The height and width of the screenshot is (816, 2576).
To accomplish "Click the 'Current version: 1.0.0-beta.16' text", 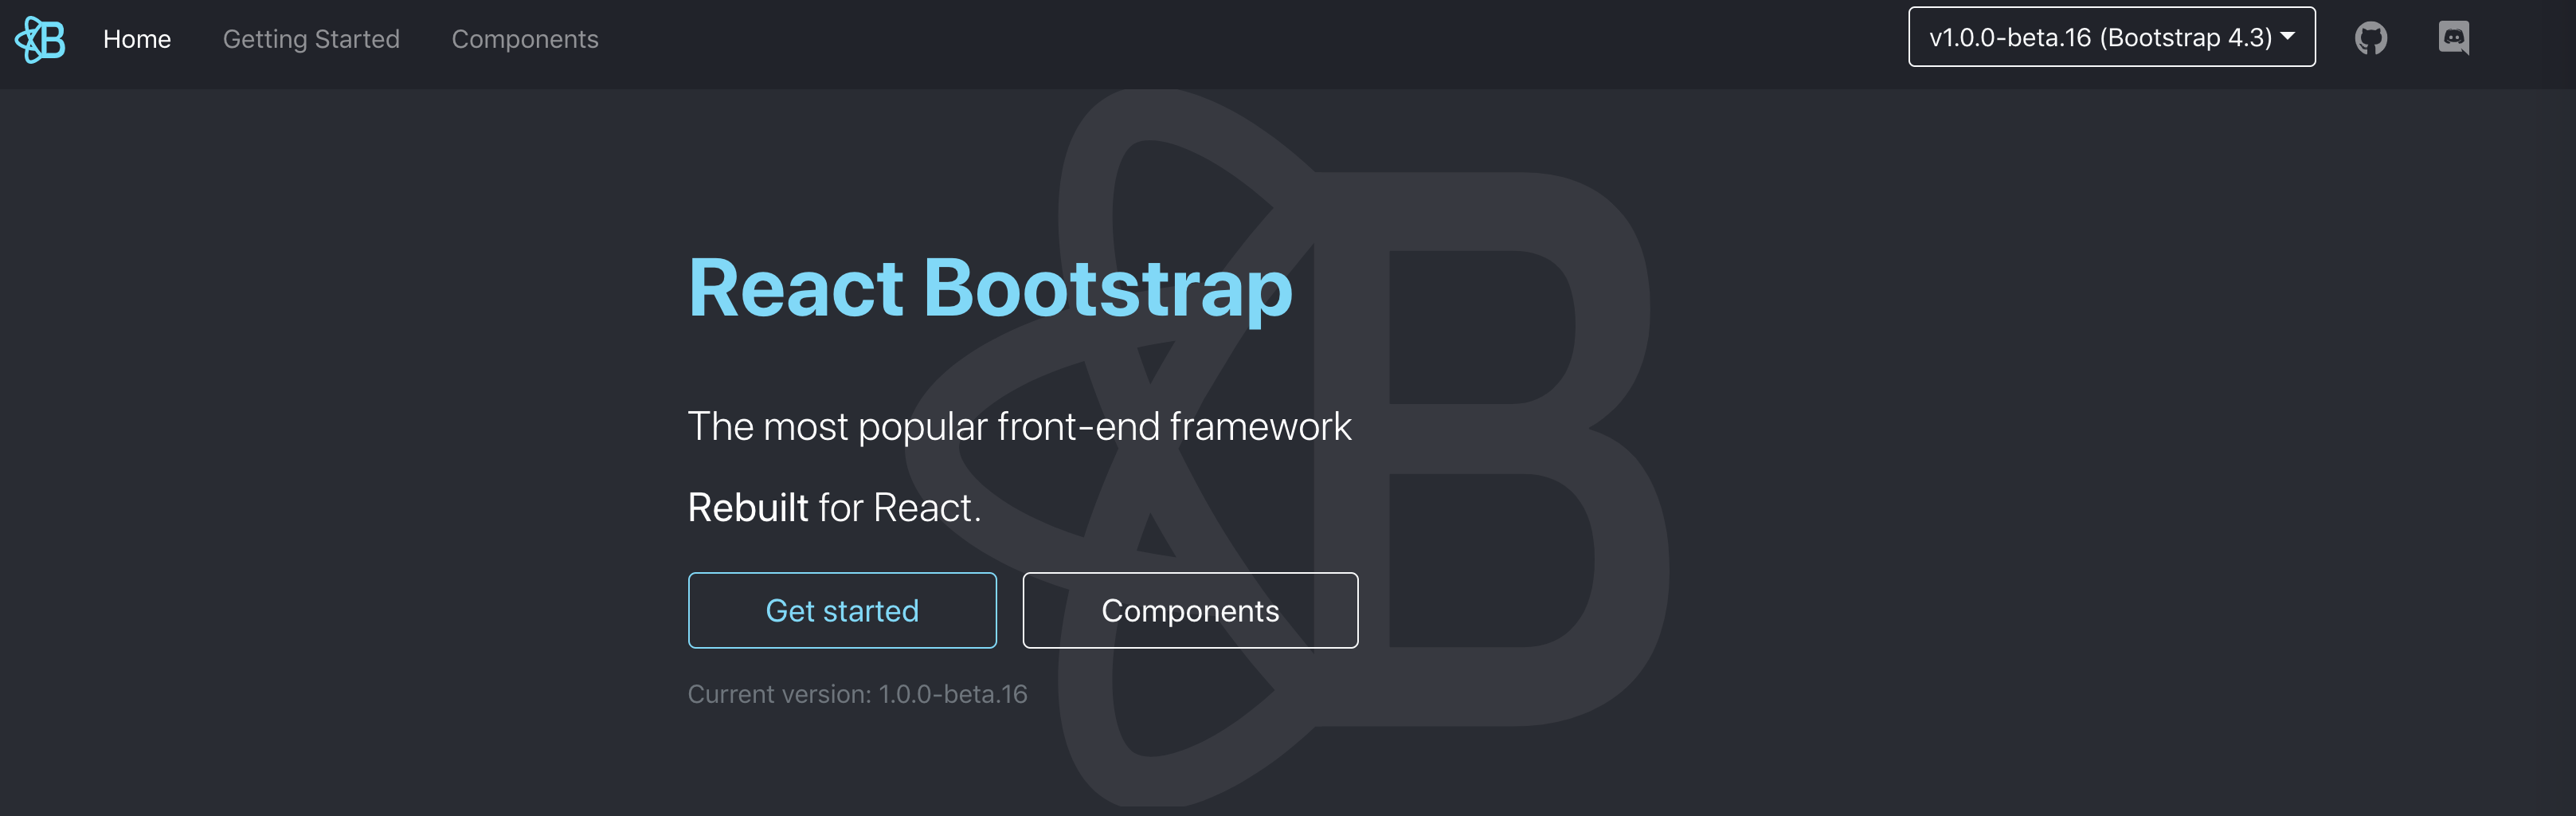I will [857, 694].
